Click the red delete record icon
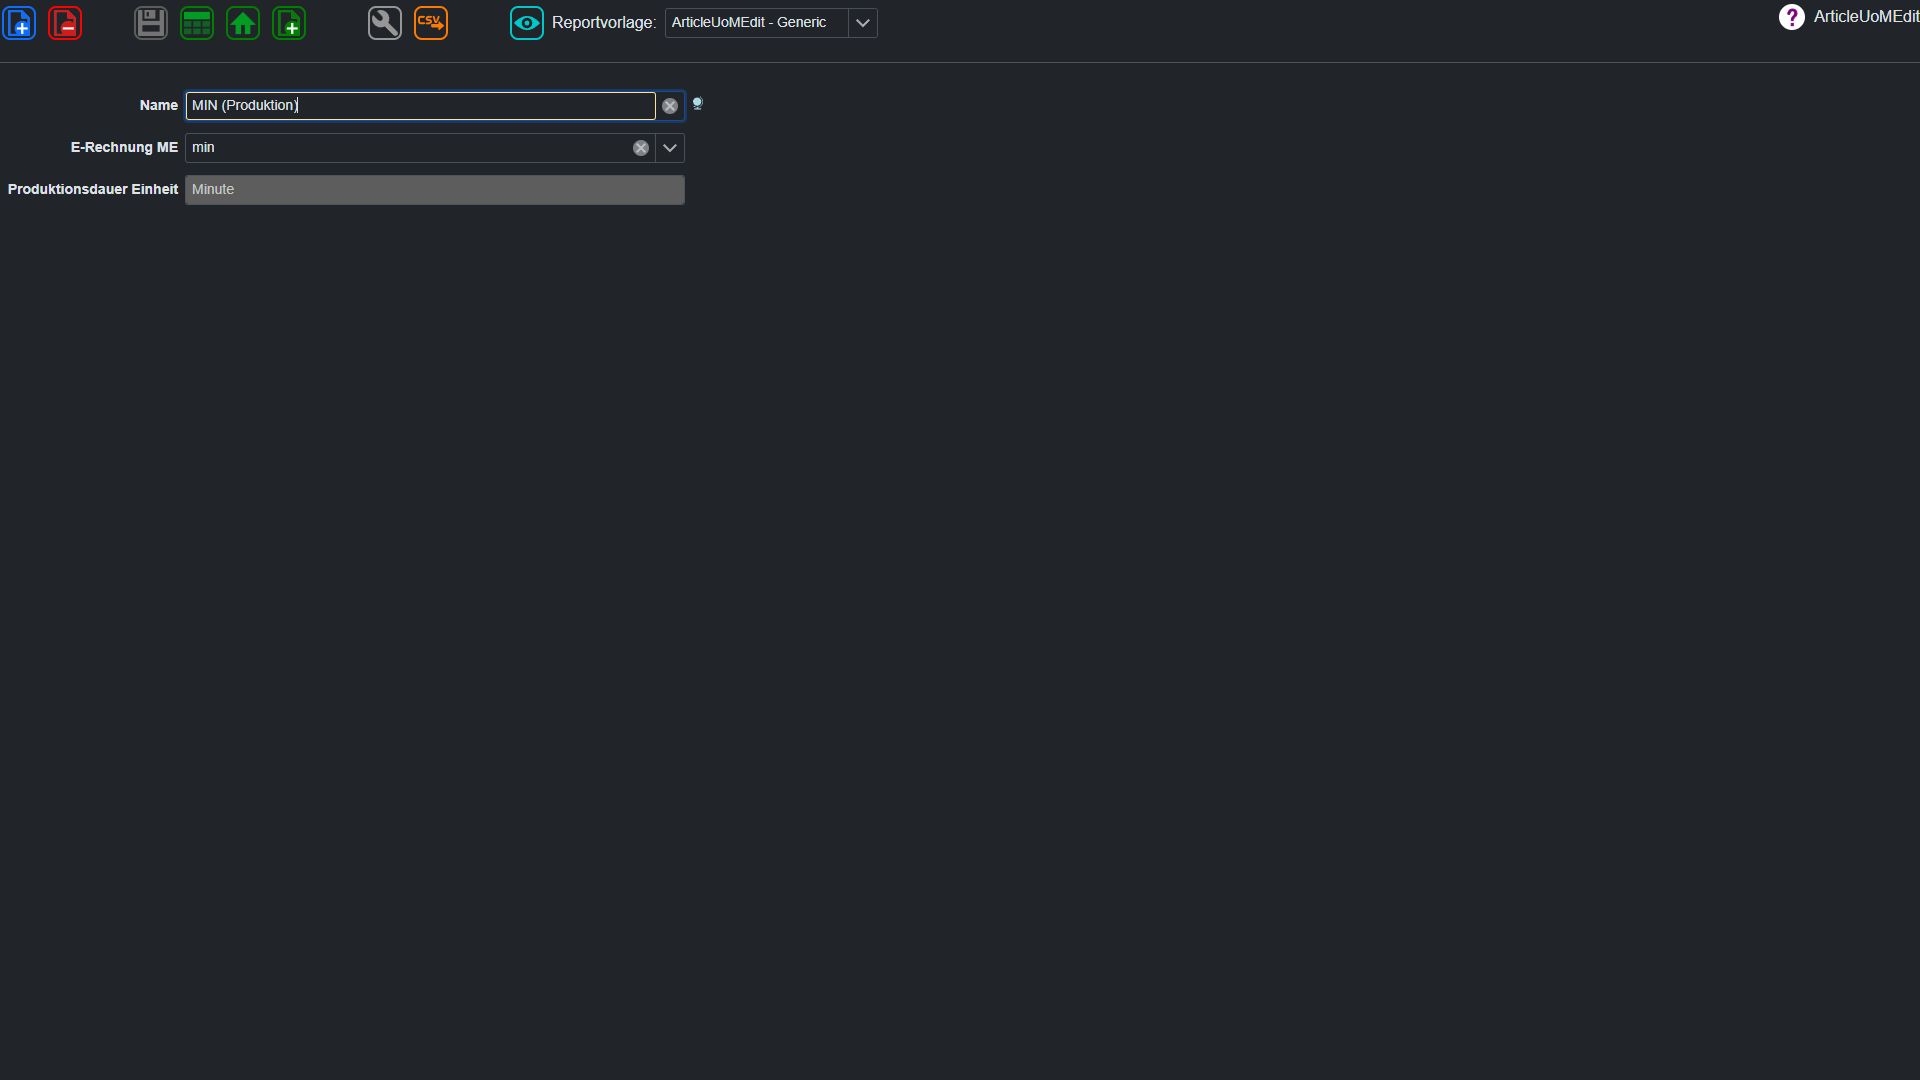The width and height of the screenshot is (1920, 1080). click(65, 23)
